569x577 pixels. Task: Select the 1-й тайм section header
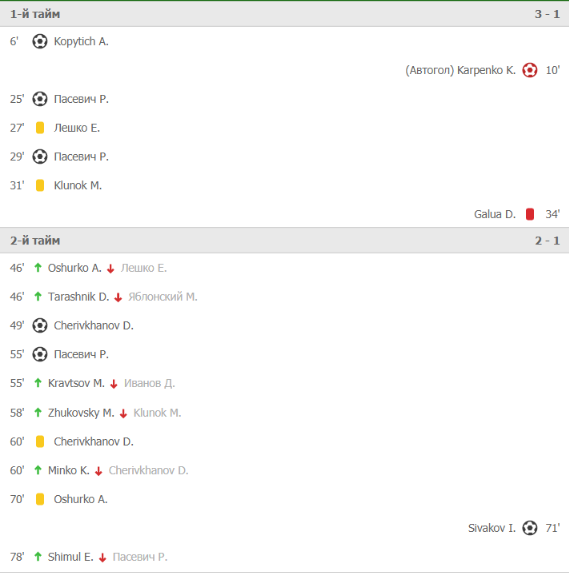[x=284, y=14]
